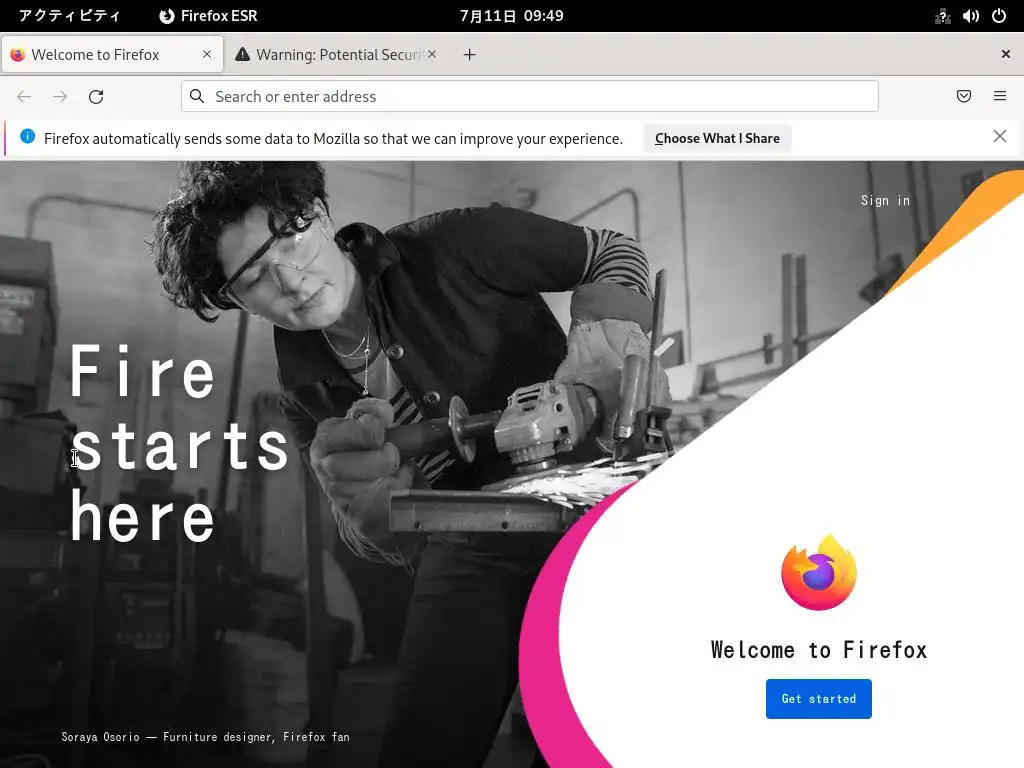Click the network status icon
This screenshot has height=768, width=1024.
tap(942, 16)
